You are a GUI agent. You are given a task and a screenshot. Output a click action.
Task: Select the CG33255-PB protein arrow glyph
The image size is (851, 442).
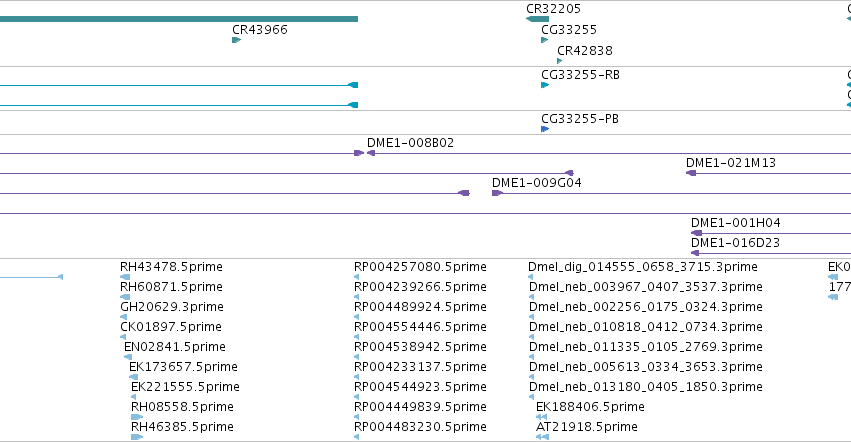pos(545,129)
